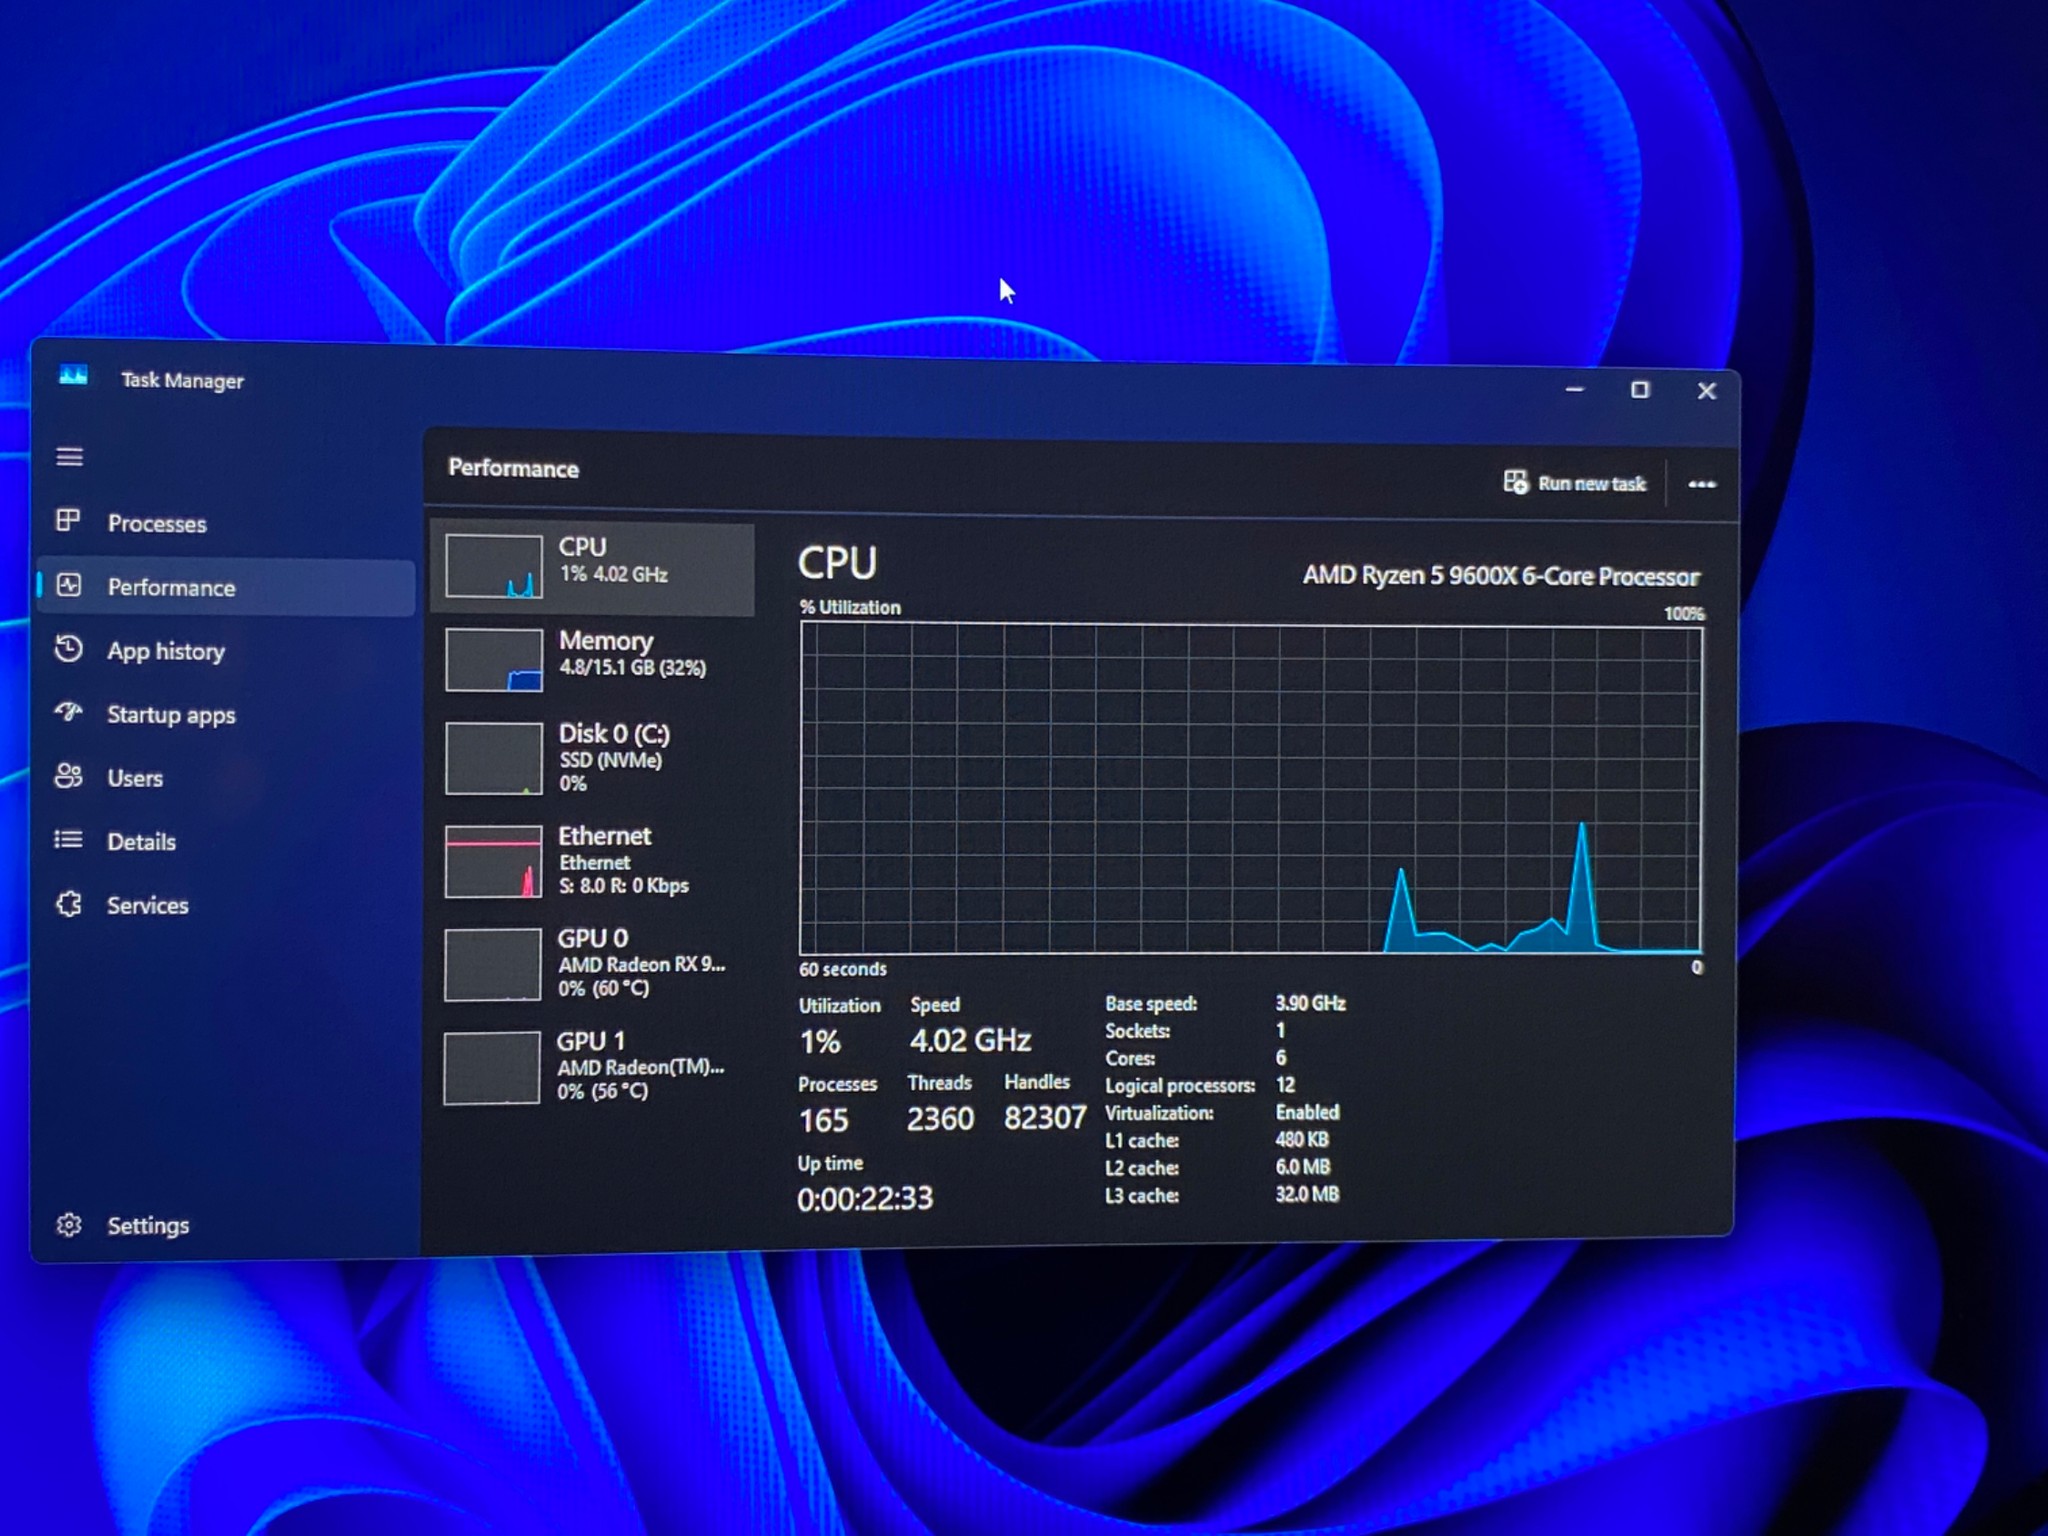Click the 82307 Handles count
The width and height of the screenshot is (2048, 1536).
point(1045,1117)
